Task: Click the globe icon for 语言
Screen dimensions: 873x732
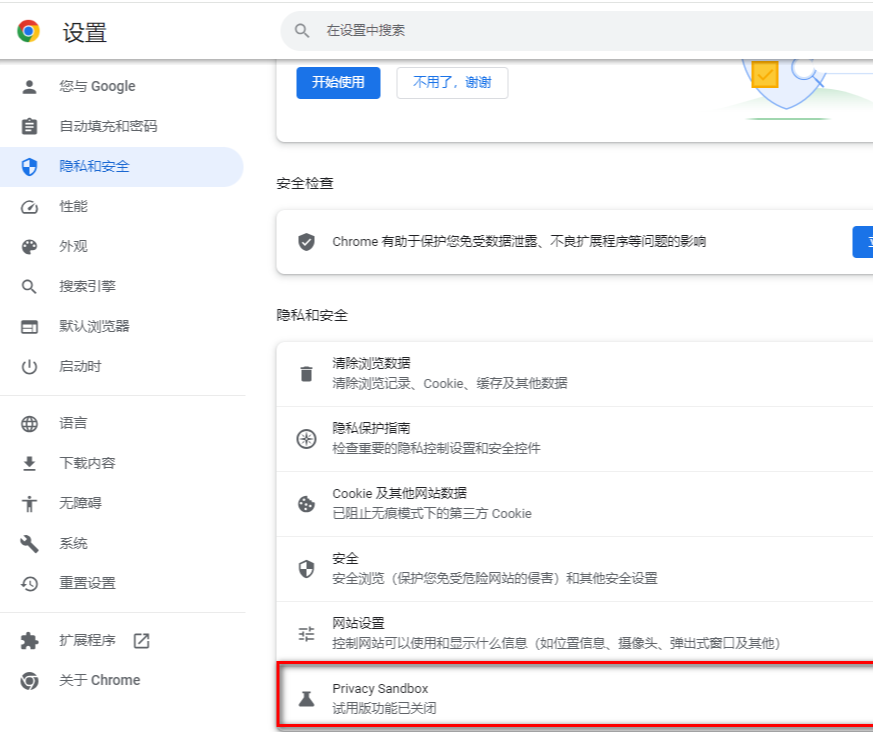Action: coord(30,424)
